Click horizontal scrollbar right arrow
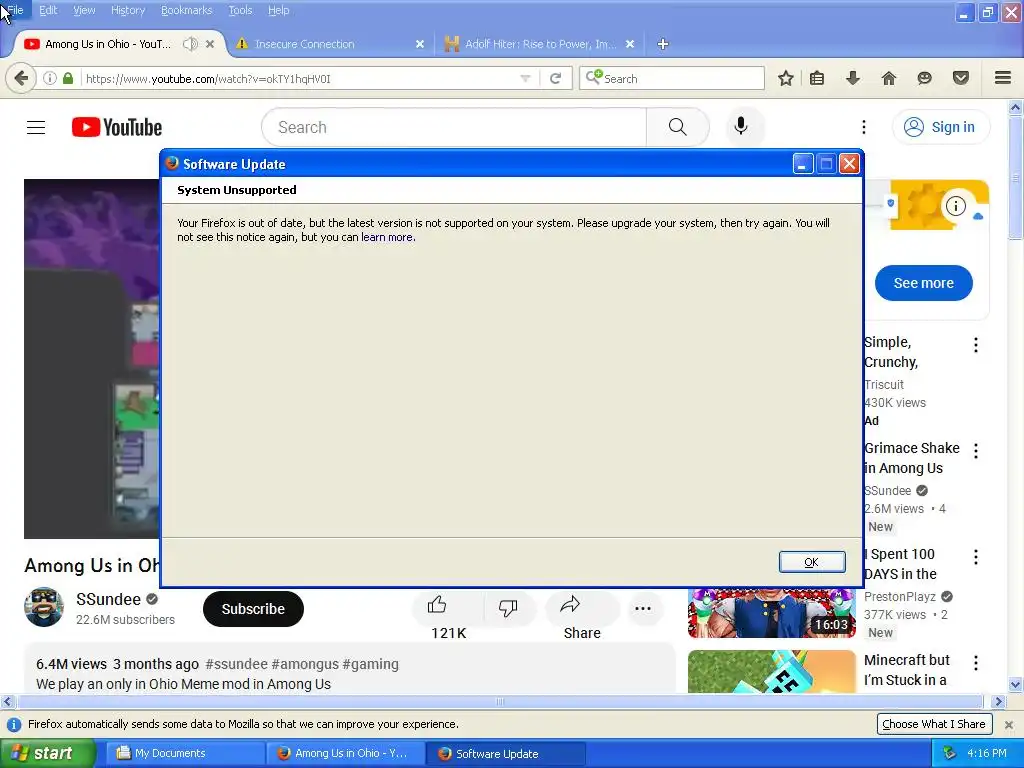The height and width of the screenshot is (768, 1024). coord(998,701)
